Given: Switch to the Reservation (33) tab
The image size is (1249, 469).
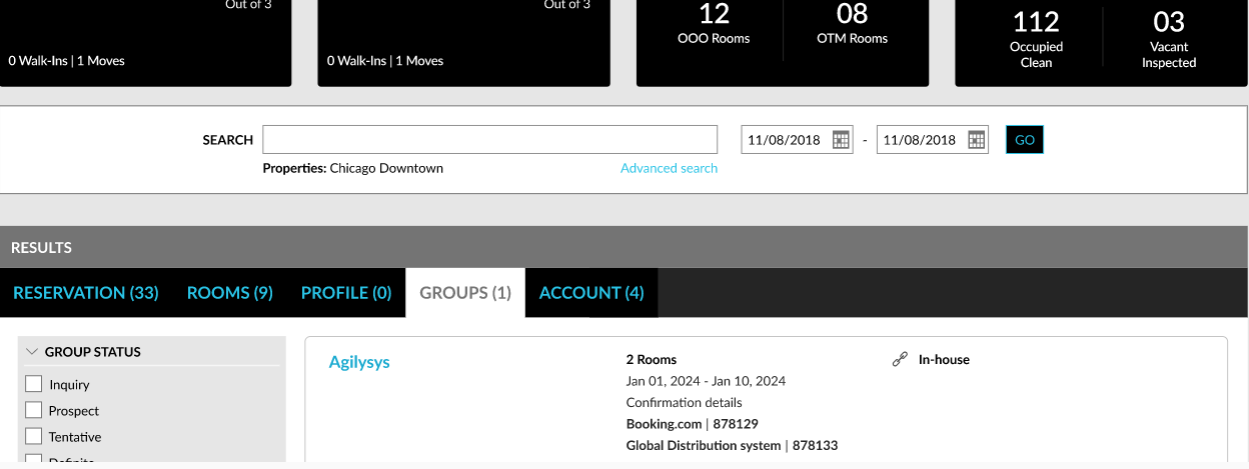Looking at the screenshot, I should pos(86,293).
